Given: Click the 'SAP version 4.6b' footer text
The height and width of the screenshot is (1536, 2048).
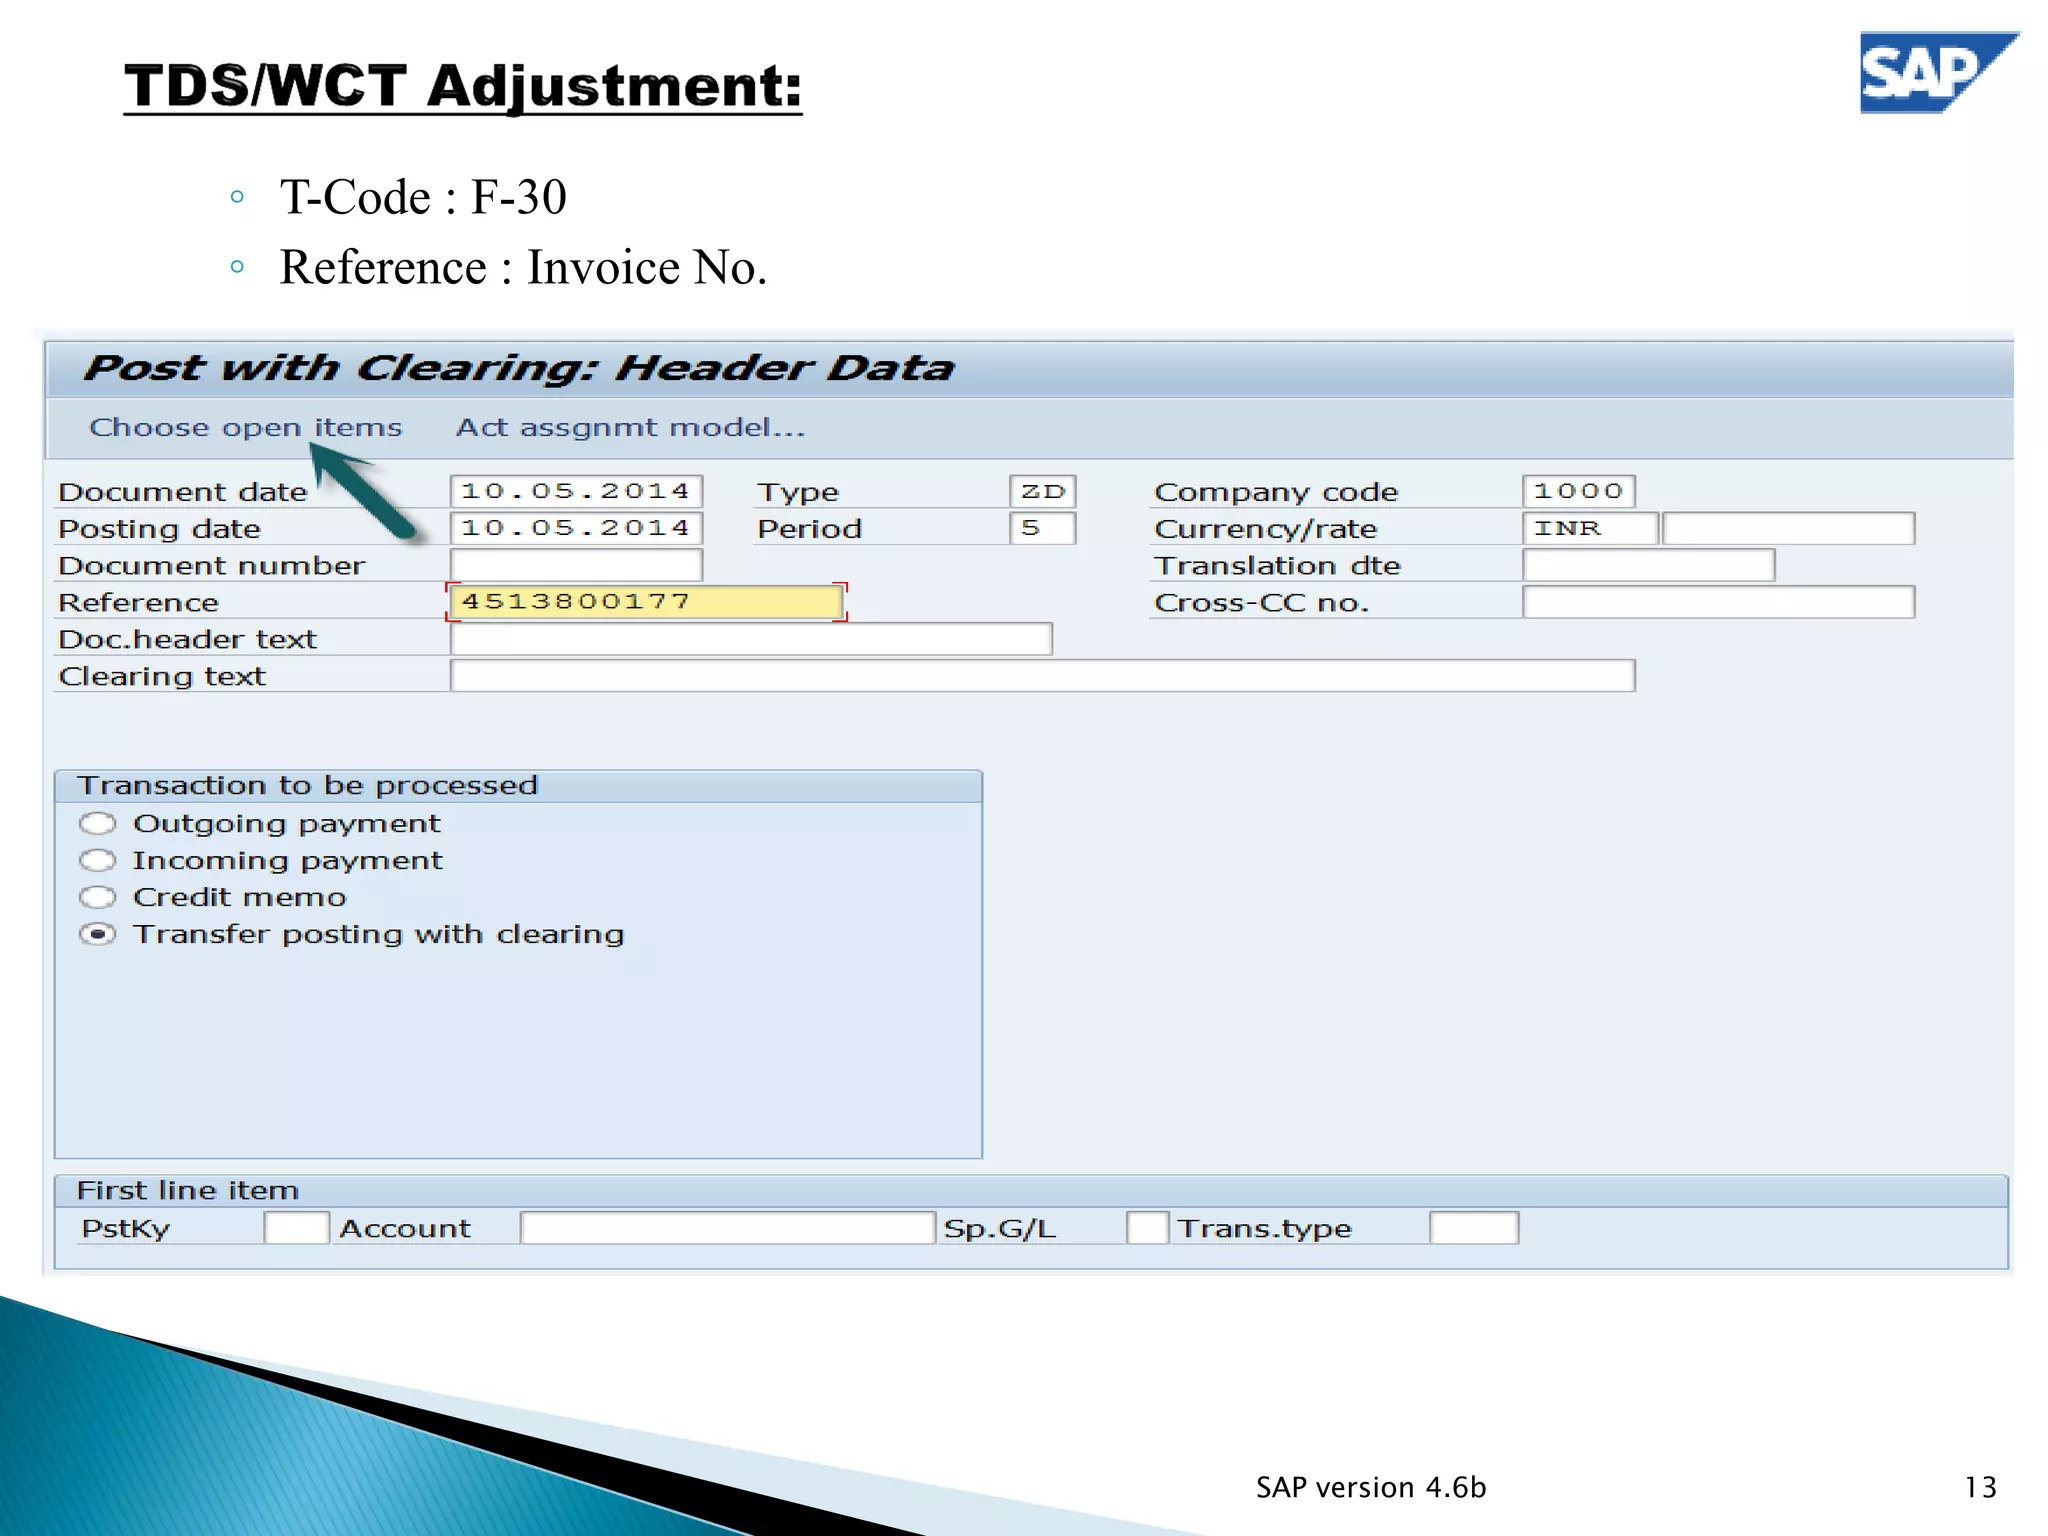Looking at the screenshot, I should tap(1371, 1488).
